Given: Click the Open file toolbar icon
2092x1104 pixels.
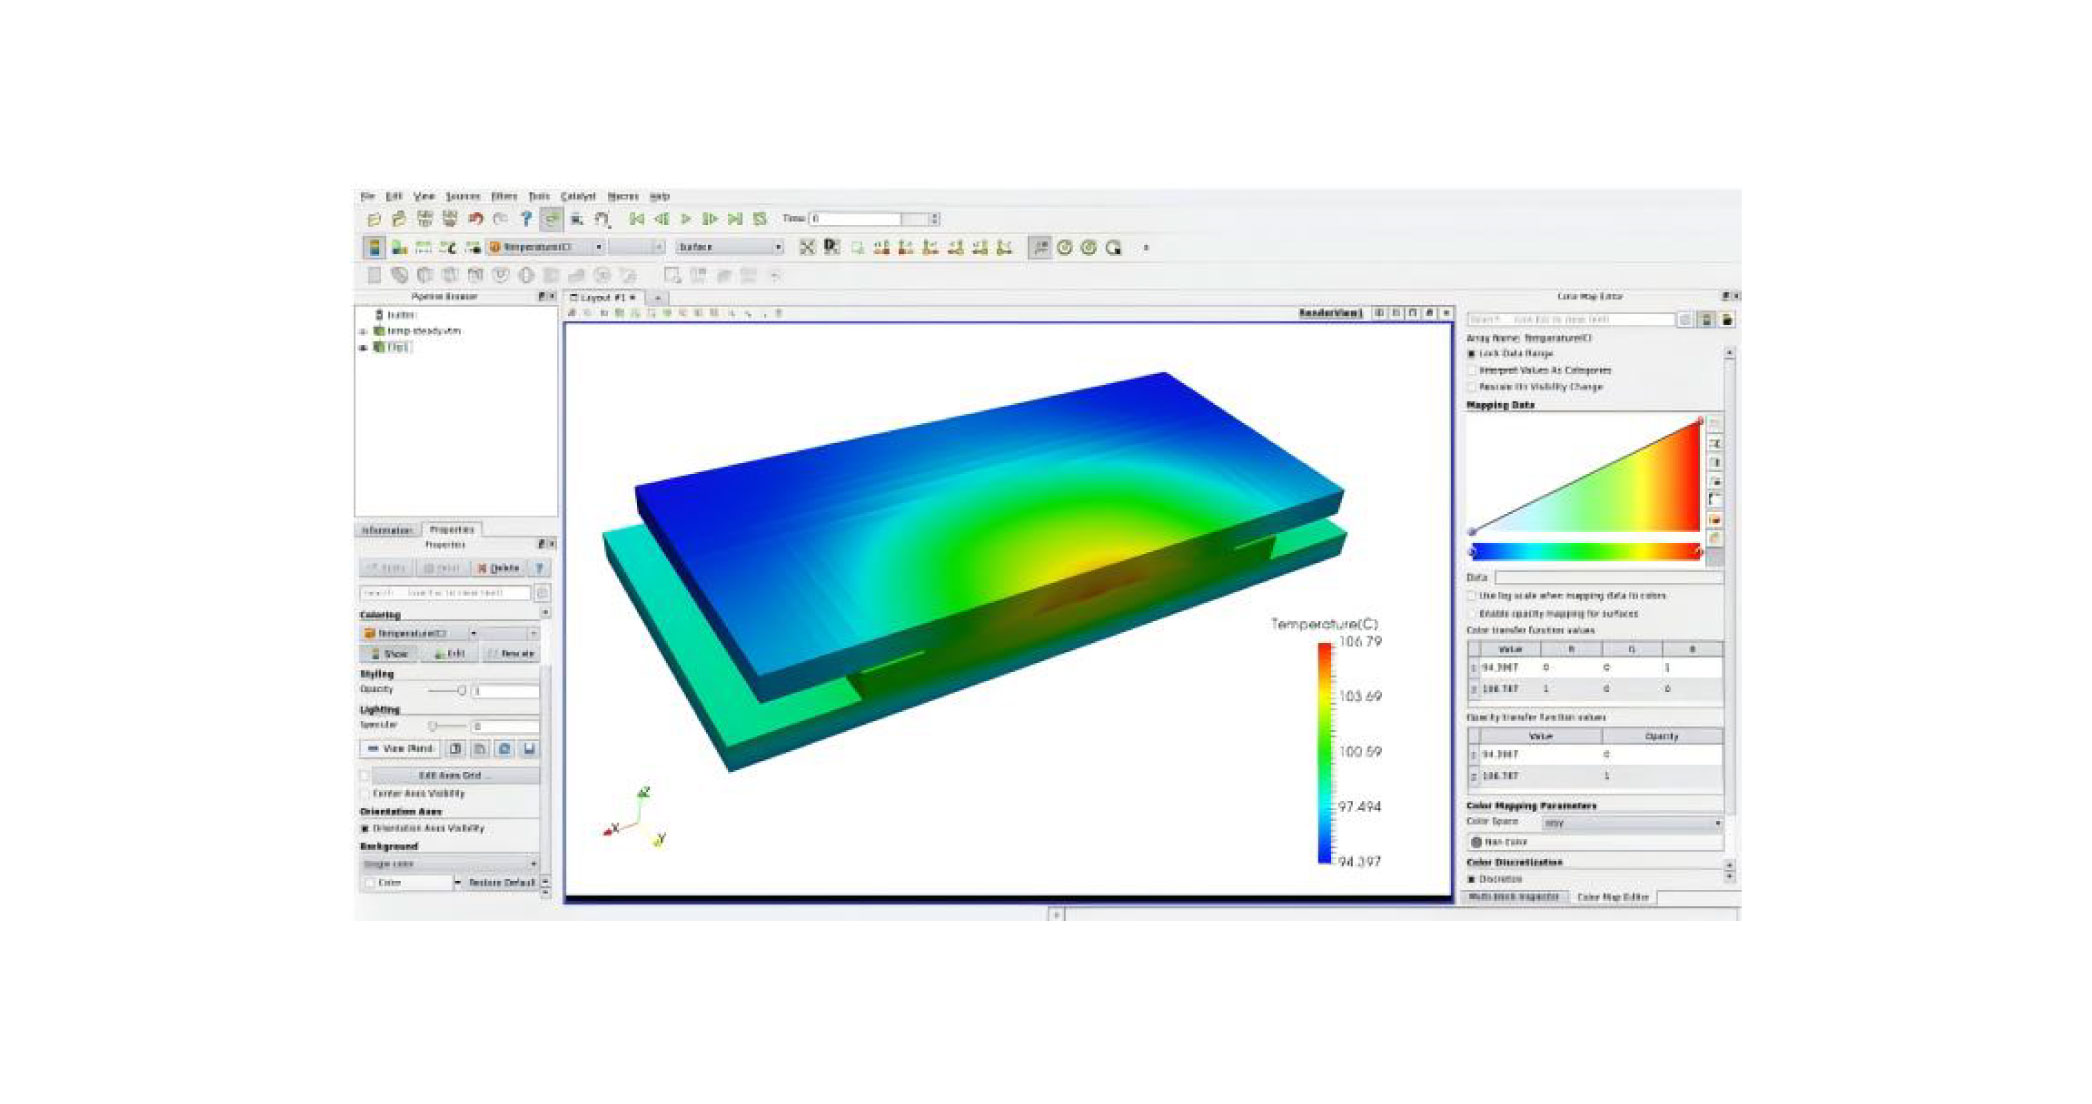Looking at the screenshot, I should pyautogui.click(x=374, y=219).
